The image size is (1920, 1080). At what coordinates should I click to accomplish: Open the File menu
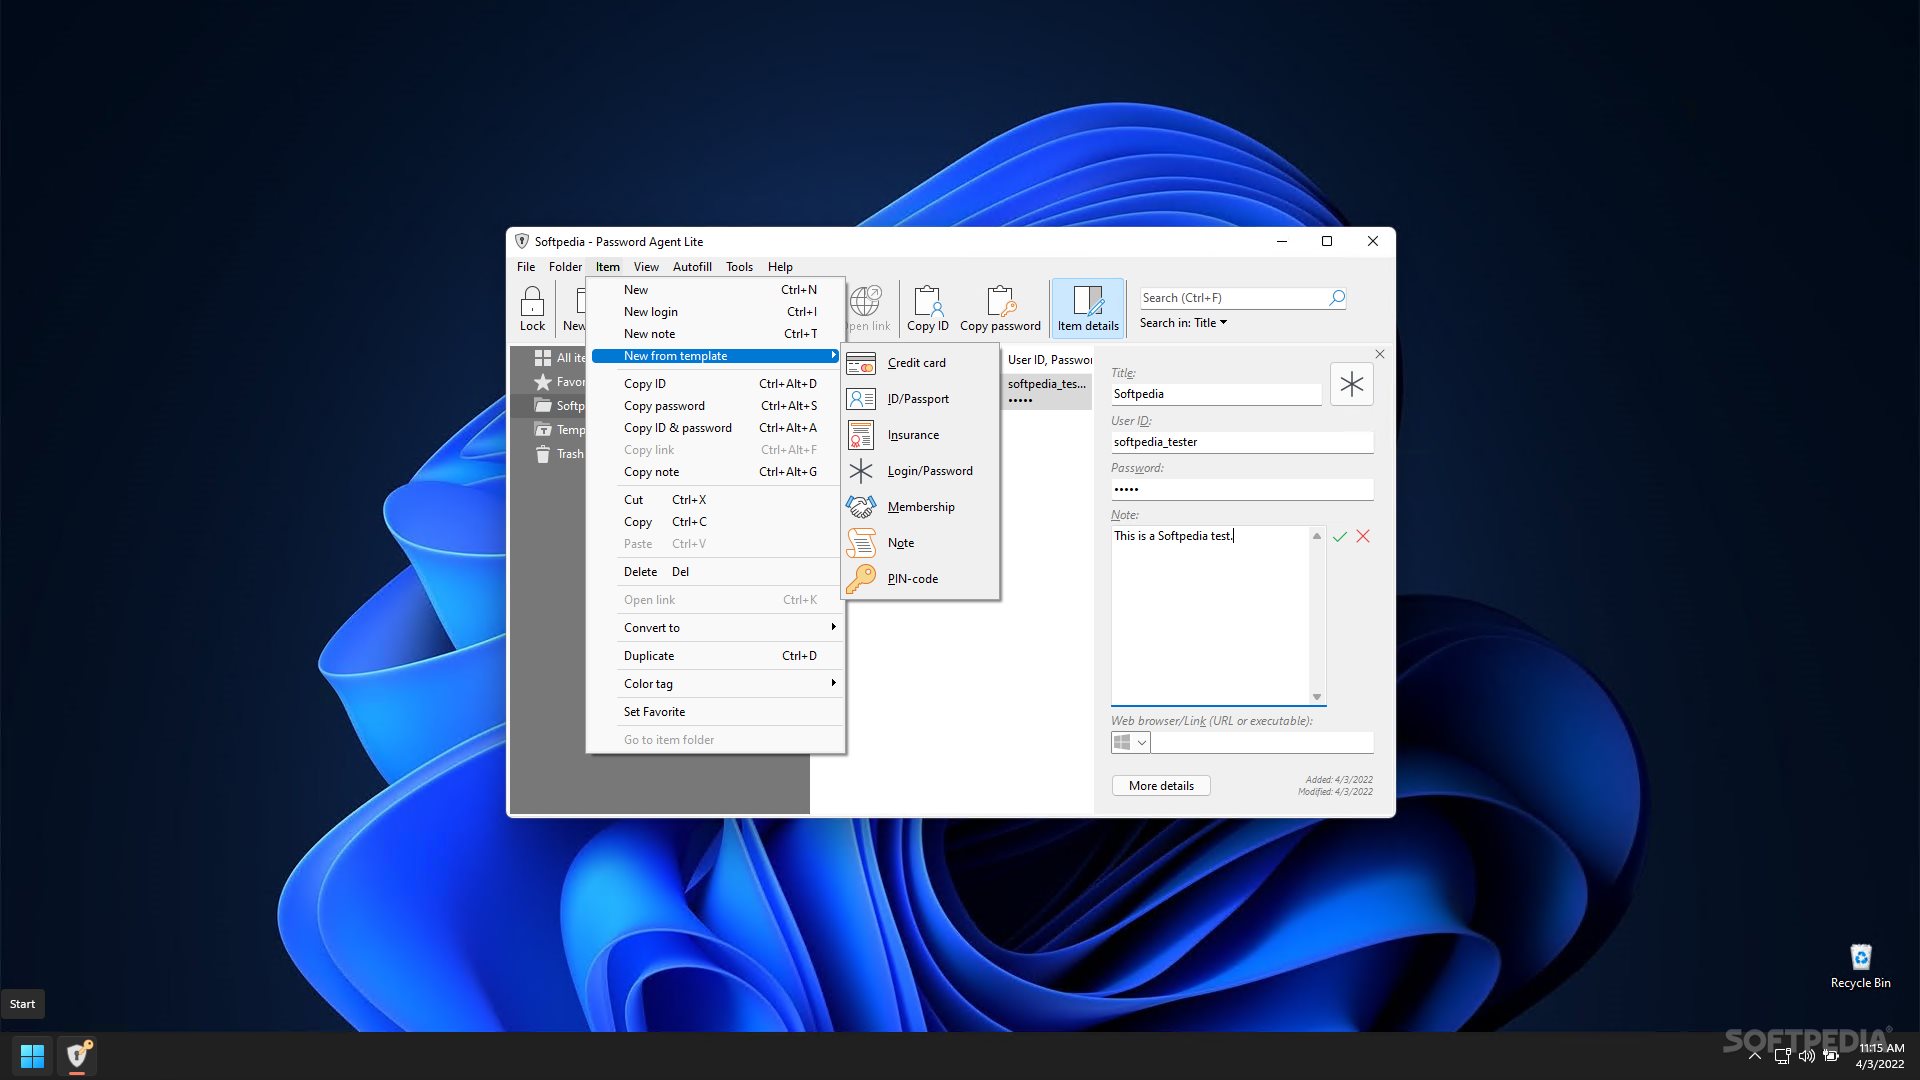526,267
